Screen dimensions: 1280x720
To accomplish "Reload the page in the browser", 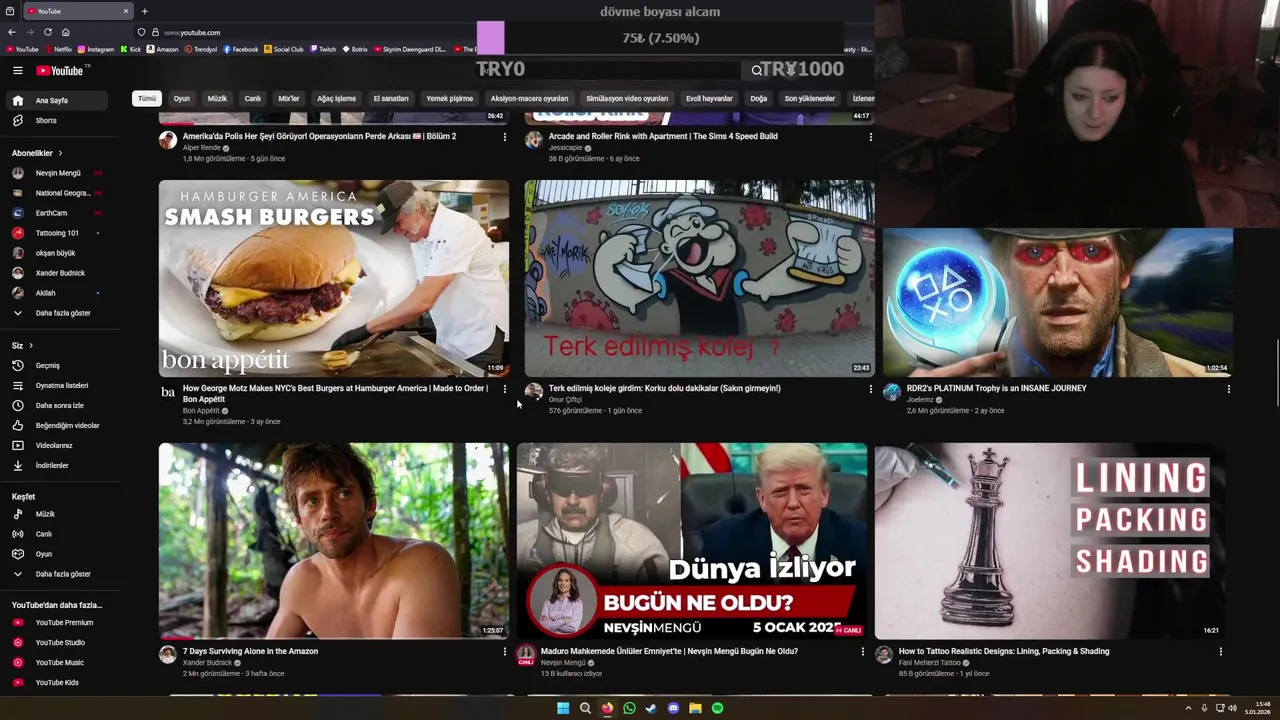I will point(47,32).
